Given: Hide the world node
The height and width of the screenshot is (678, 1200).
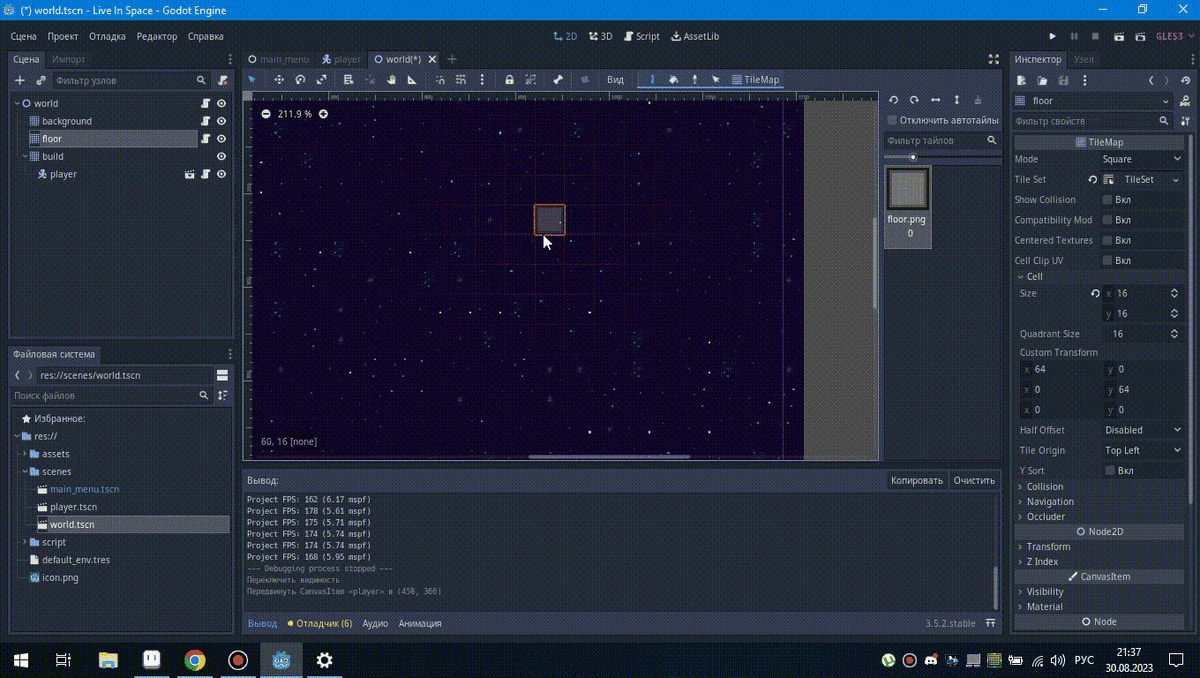Looking at the screenshot, I should pos(221,103).
